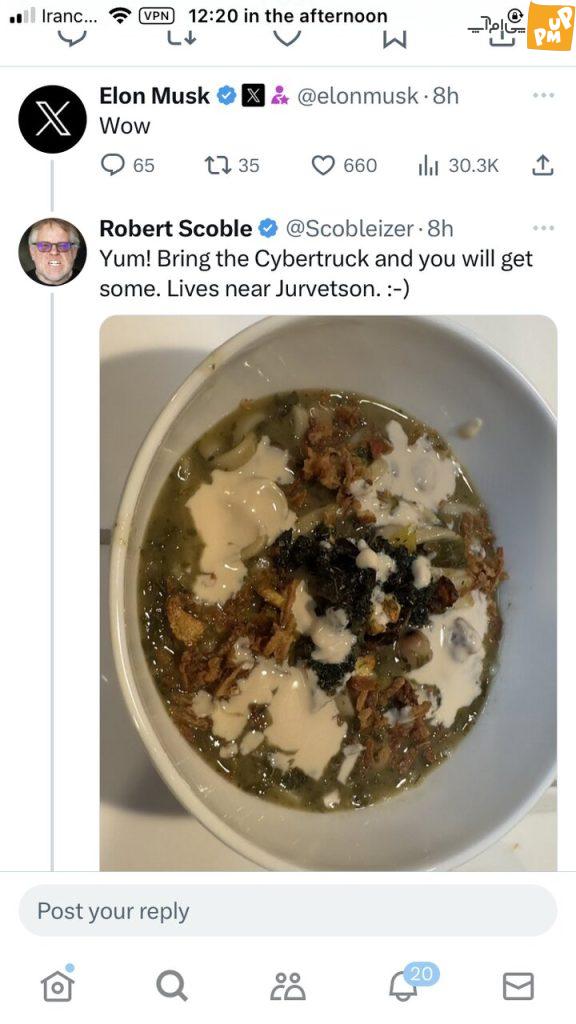Image resolution: width=576 pixels, height=1024 pixels.
Task: Open Elon Musk's X profile avatar
Action: (x=52, y=119)
